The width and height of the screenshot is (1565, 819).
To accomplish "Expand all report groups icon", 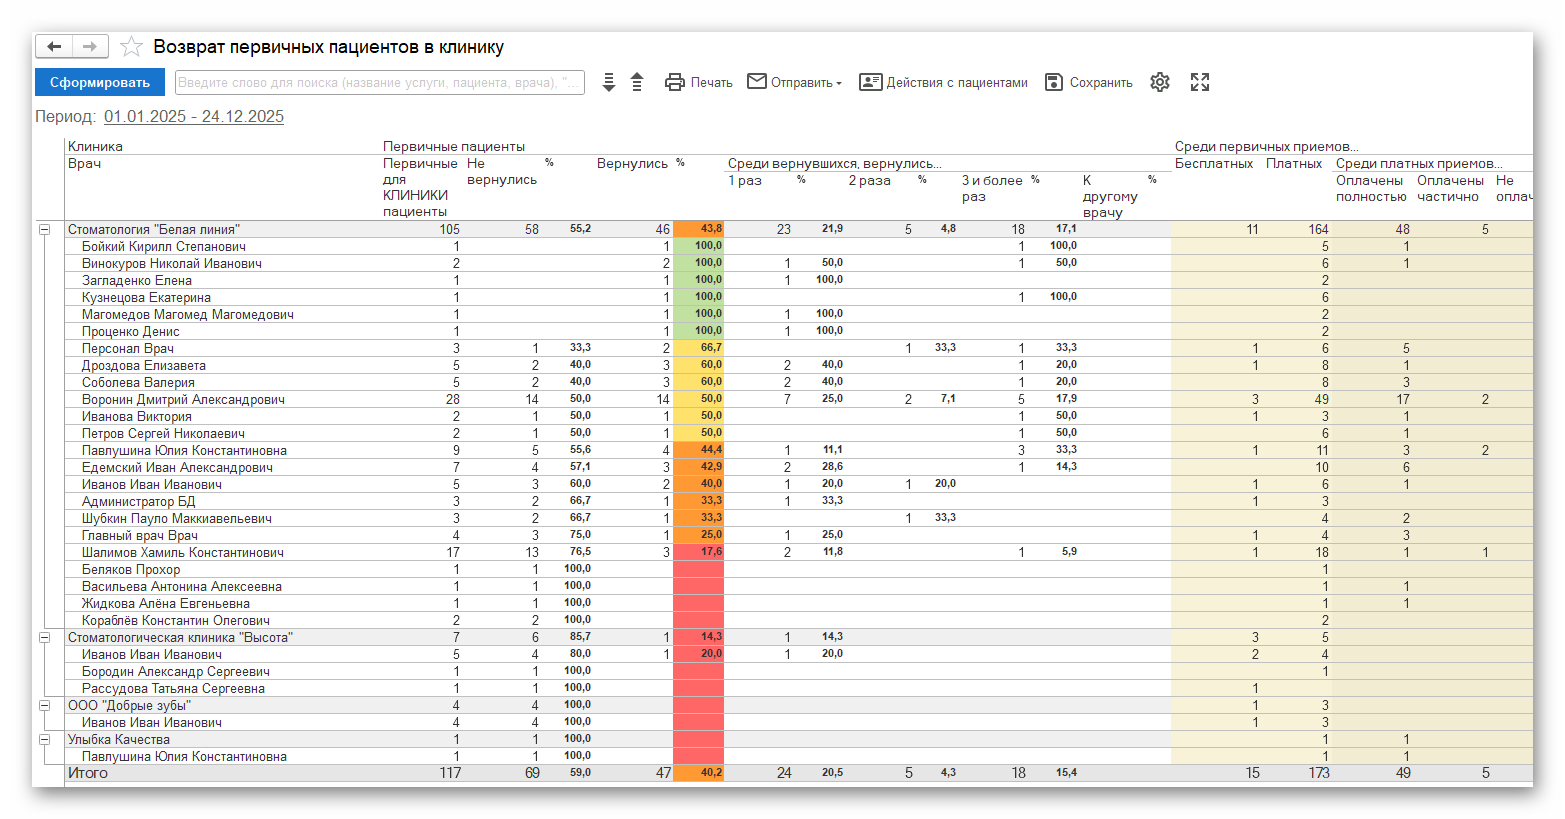I will tap(609, 83).
